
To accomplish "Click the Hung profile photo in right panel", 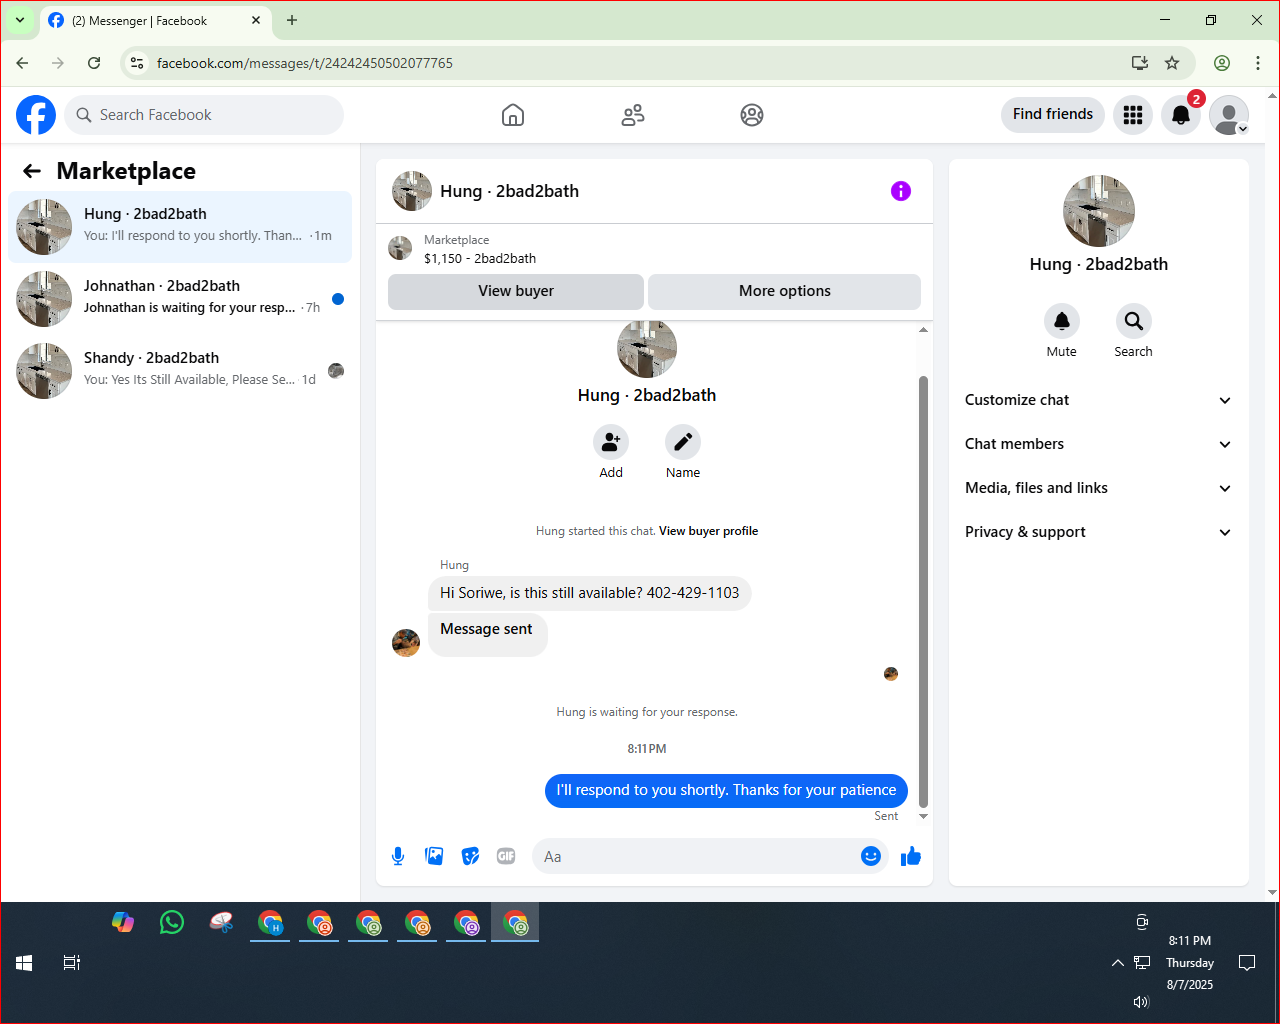I will [1099, 211].
